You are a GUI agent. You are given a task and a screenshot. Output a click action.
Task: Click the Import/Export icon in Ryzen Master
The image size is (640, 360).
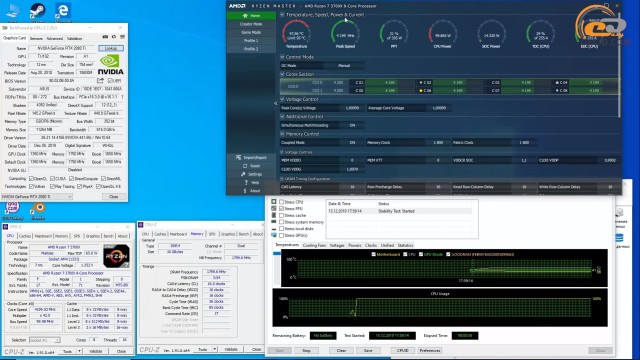pos(238,158)
